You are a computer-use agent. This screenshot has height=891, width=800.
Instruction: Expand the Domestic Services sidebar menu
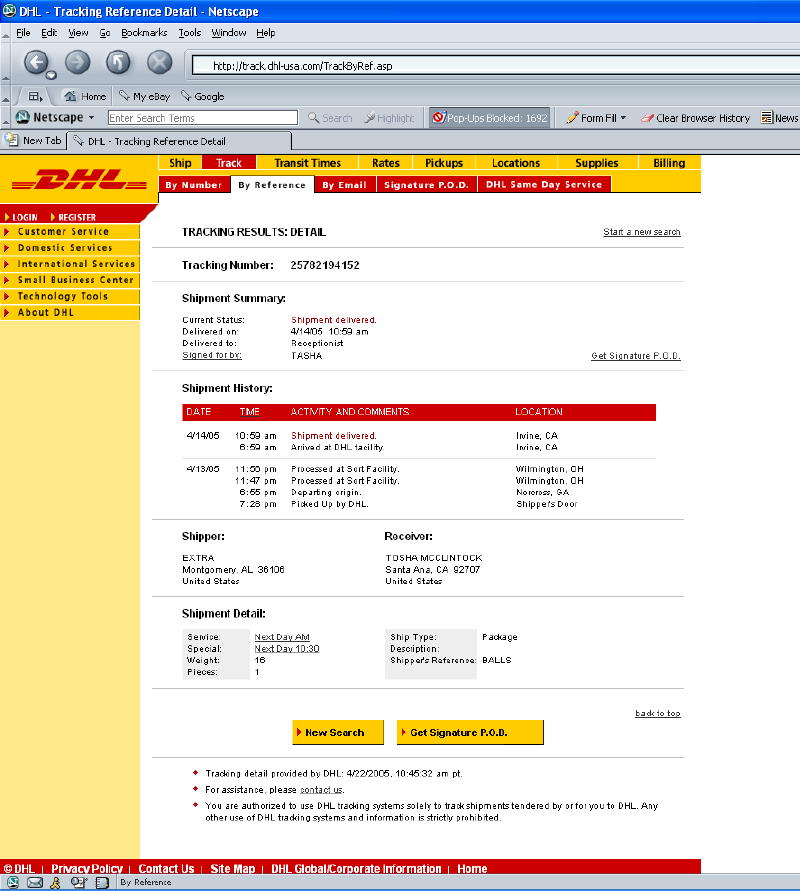pos(70,248)
